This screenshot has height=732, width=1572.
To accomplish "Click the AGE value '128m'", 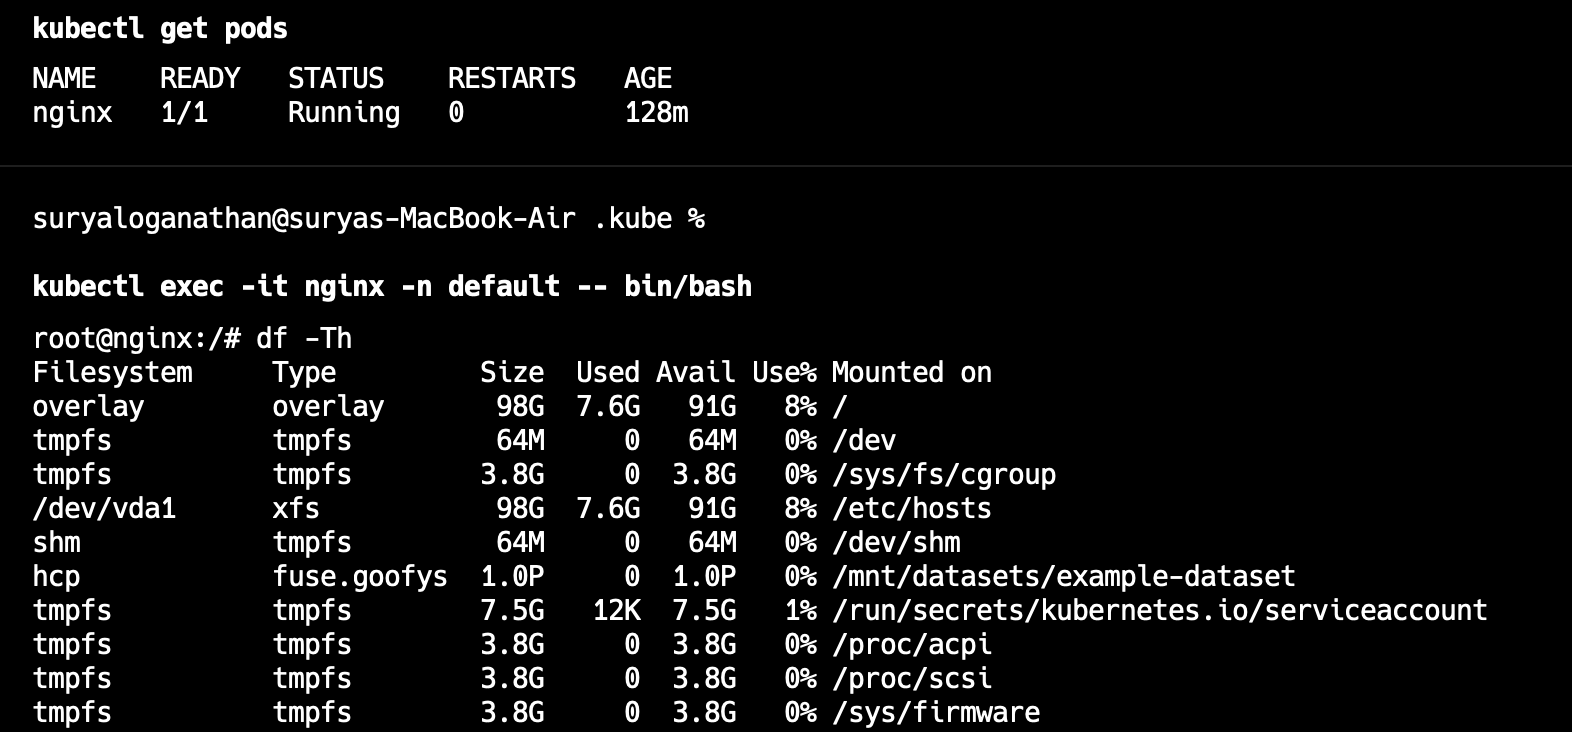I will pos(656,112).
